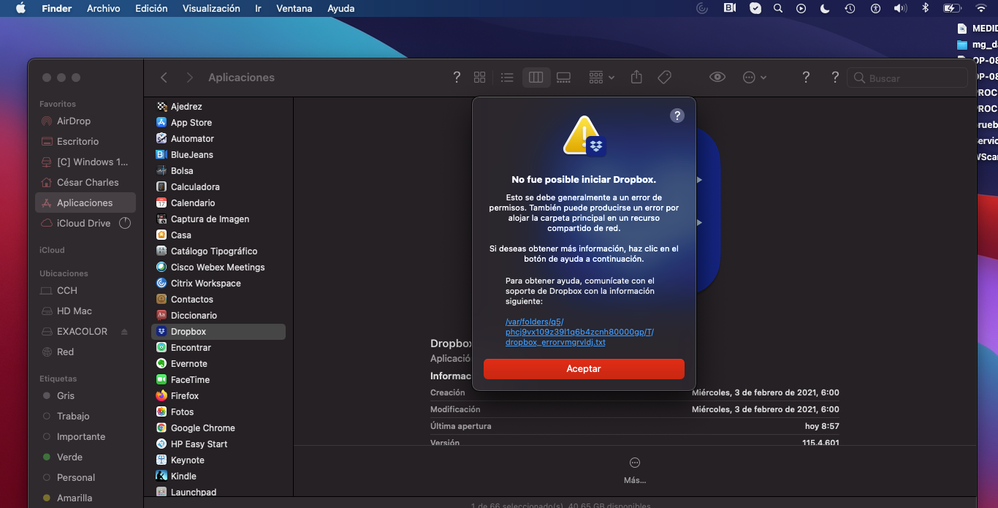This screenshot has width=998, height=508.
Task: Select AirDrop in sidebar favorites
Action: click(x=85, y=121)
